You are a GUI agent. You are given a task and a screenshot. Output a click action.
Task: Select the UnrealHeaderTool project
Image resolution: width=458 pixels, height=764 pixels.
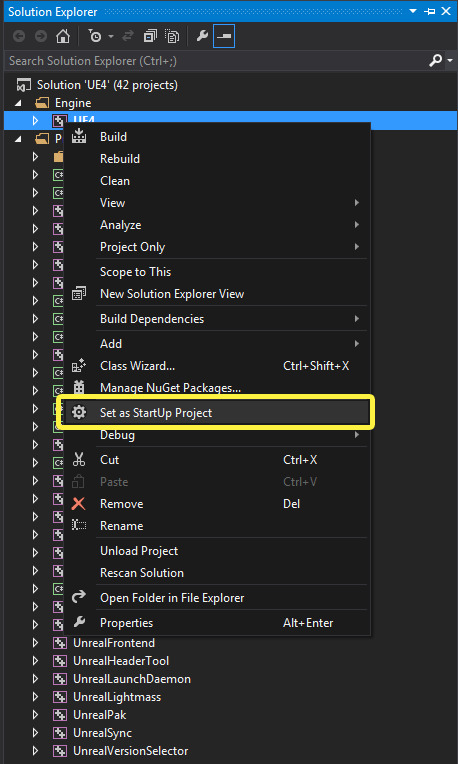[121, 661]
